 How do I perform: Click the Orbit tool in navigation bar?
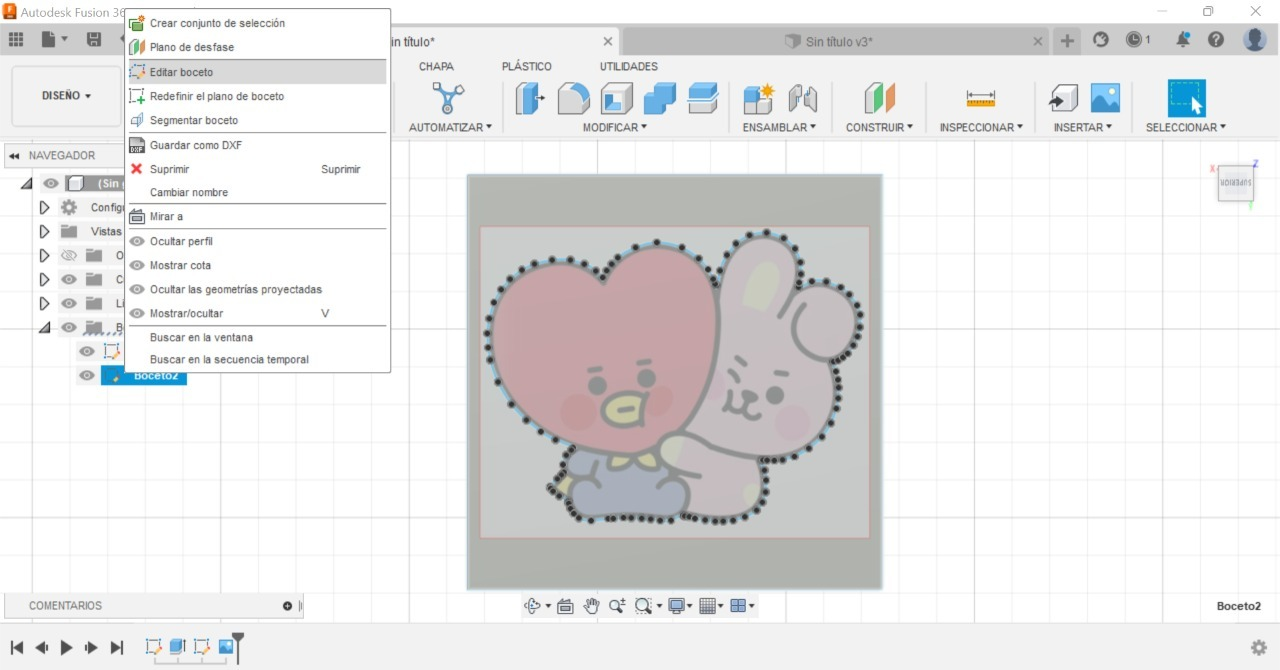click(532, 605)
